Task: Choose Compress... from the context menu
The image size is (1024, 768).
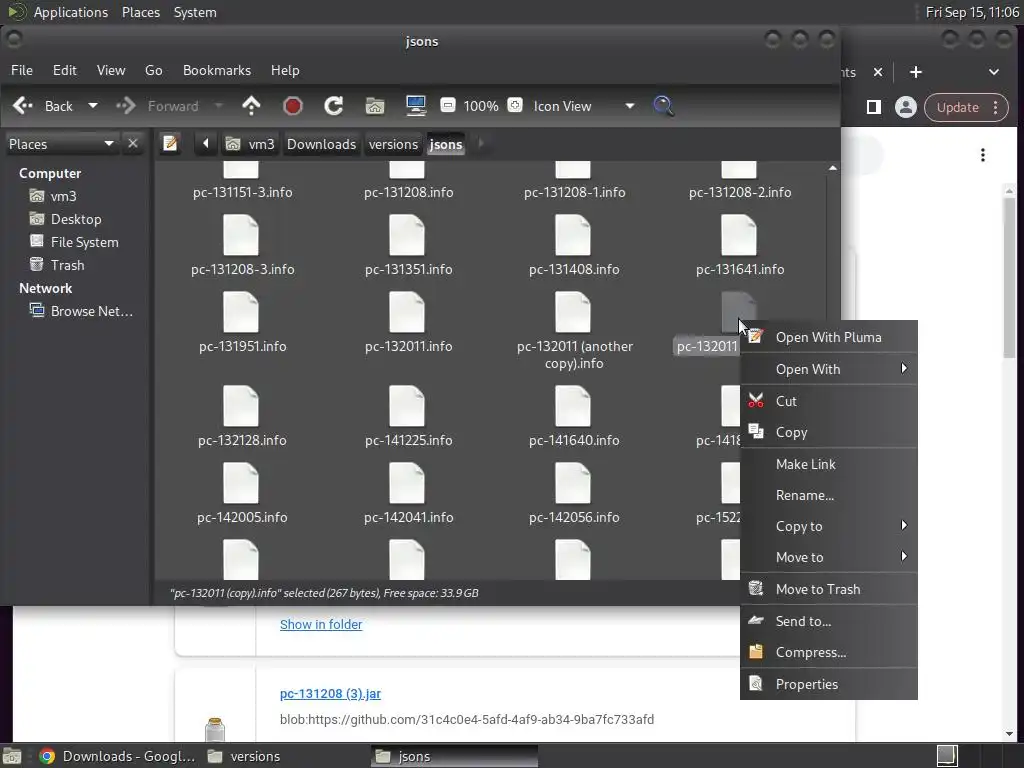Action: 829,652
